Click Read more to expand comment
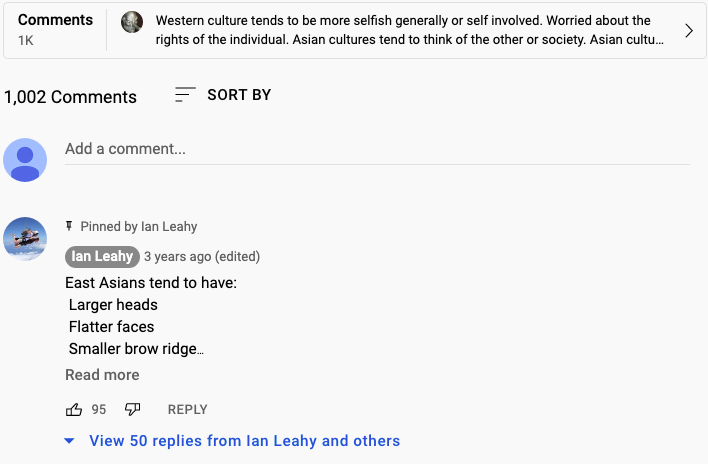The height and width of the screenshot is (464, 708). (x=102, y=375)
